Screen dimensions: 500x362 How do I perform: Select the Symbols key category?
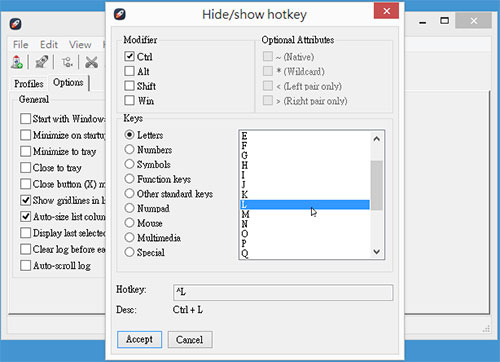(x=129, y=164)
